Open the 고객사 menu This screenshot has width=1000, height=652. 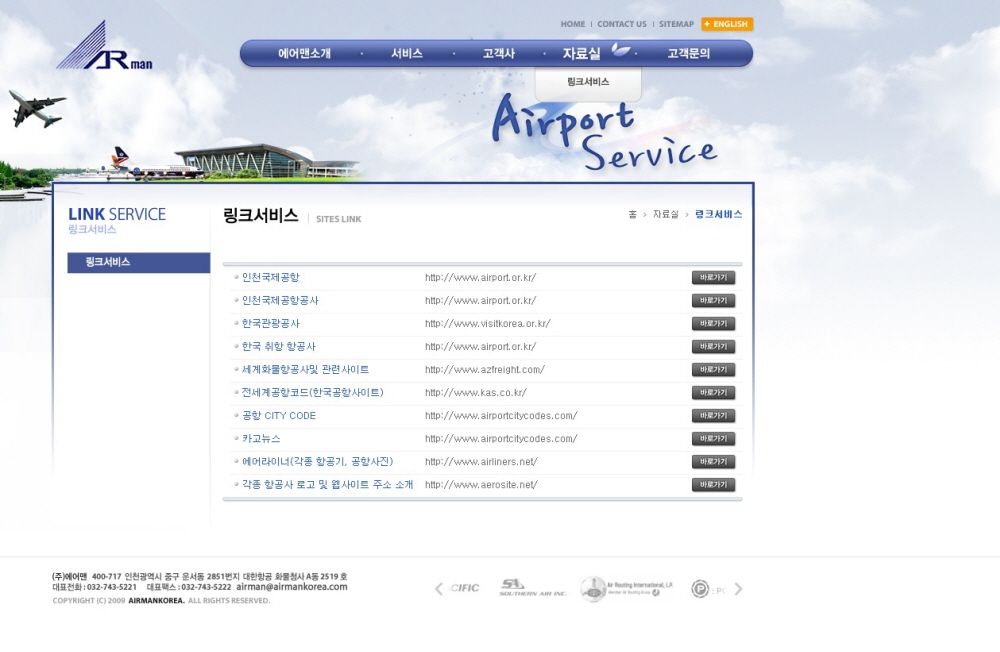point(498,54)
